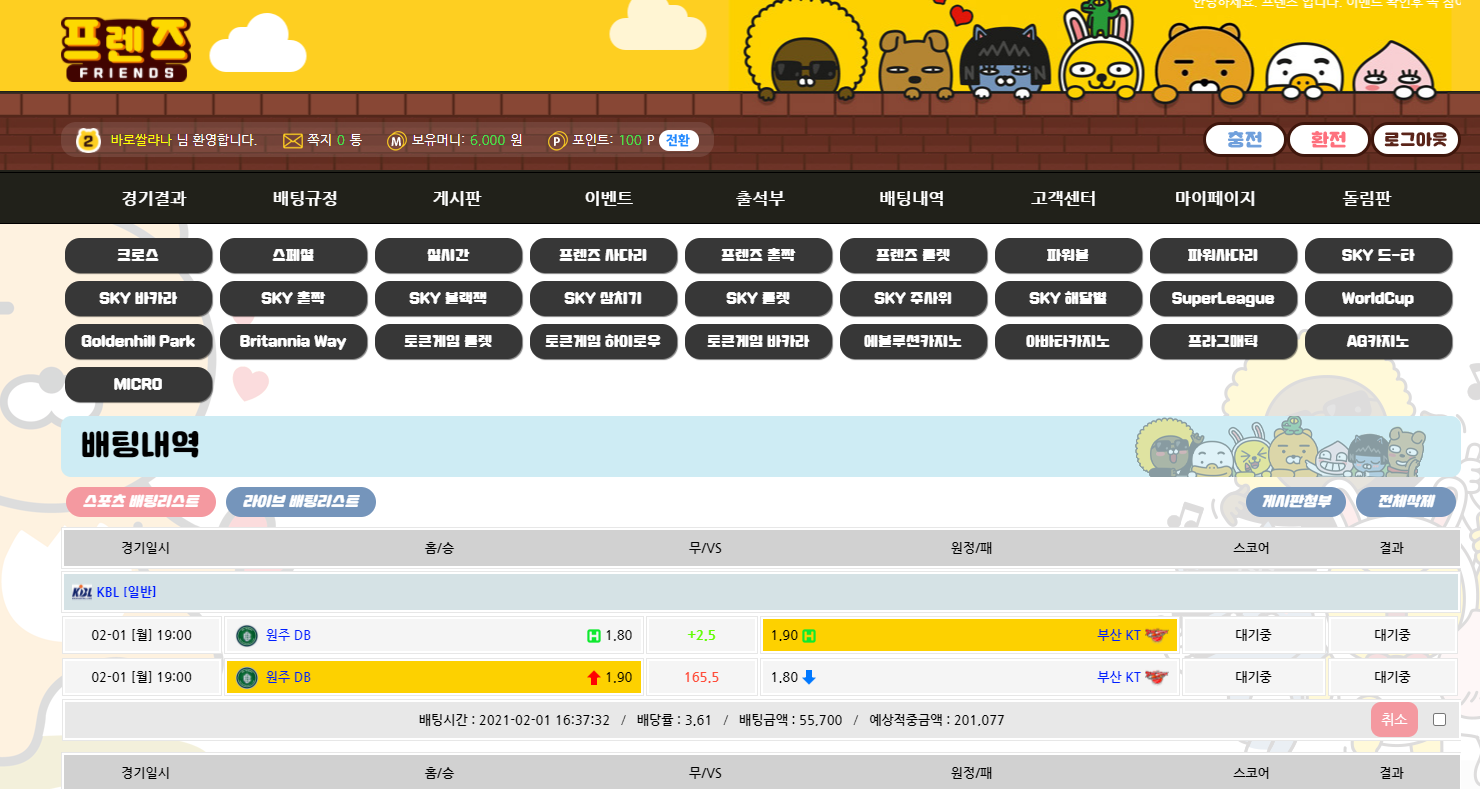Open the 파워볼 game category
This screenshot has height=789, width=1480.
click(x=1068, y=256)
